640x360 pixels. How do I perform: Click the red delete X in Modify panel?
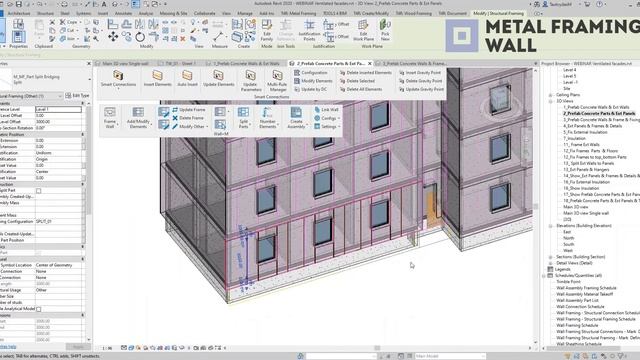[183, 39]
